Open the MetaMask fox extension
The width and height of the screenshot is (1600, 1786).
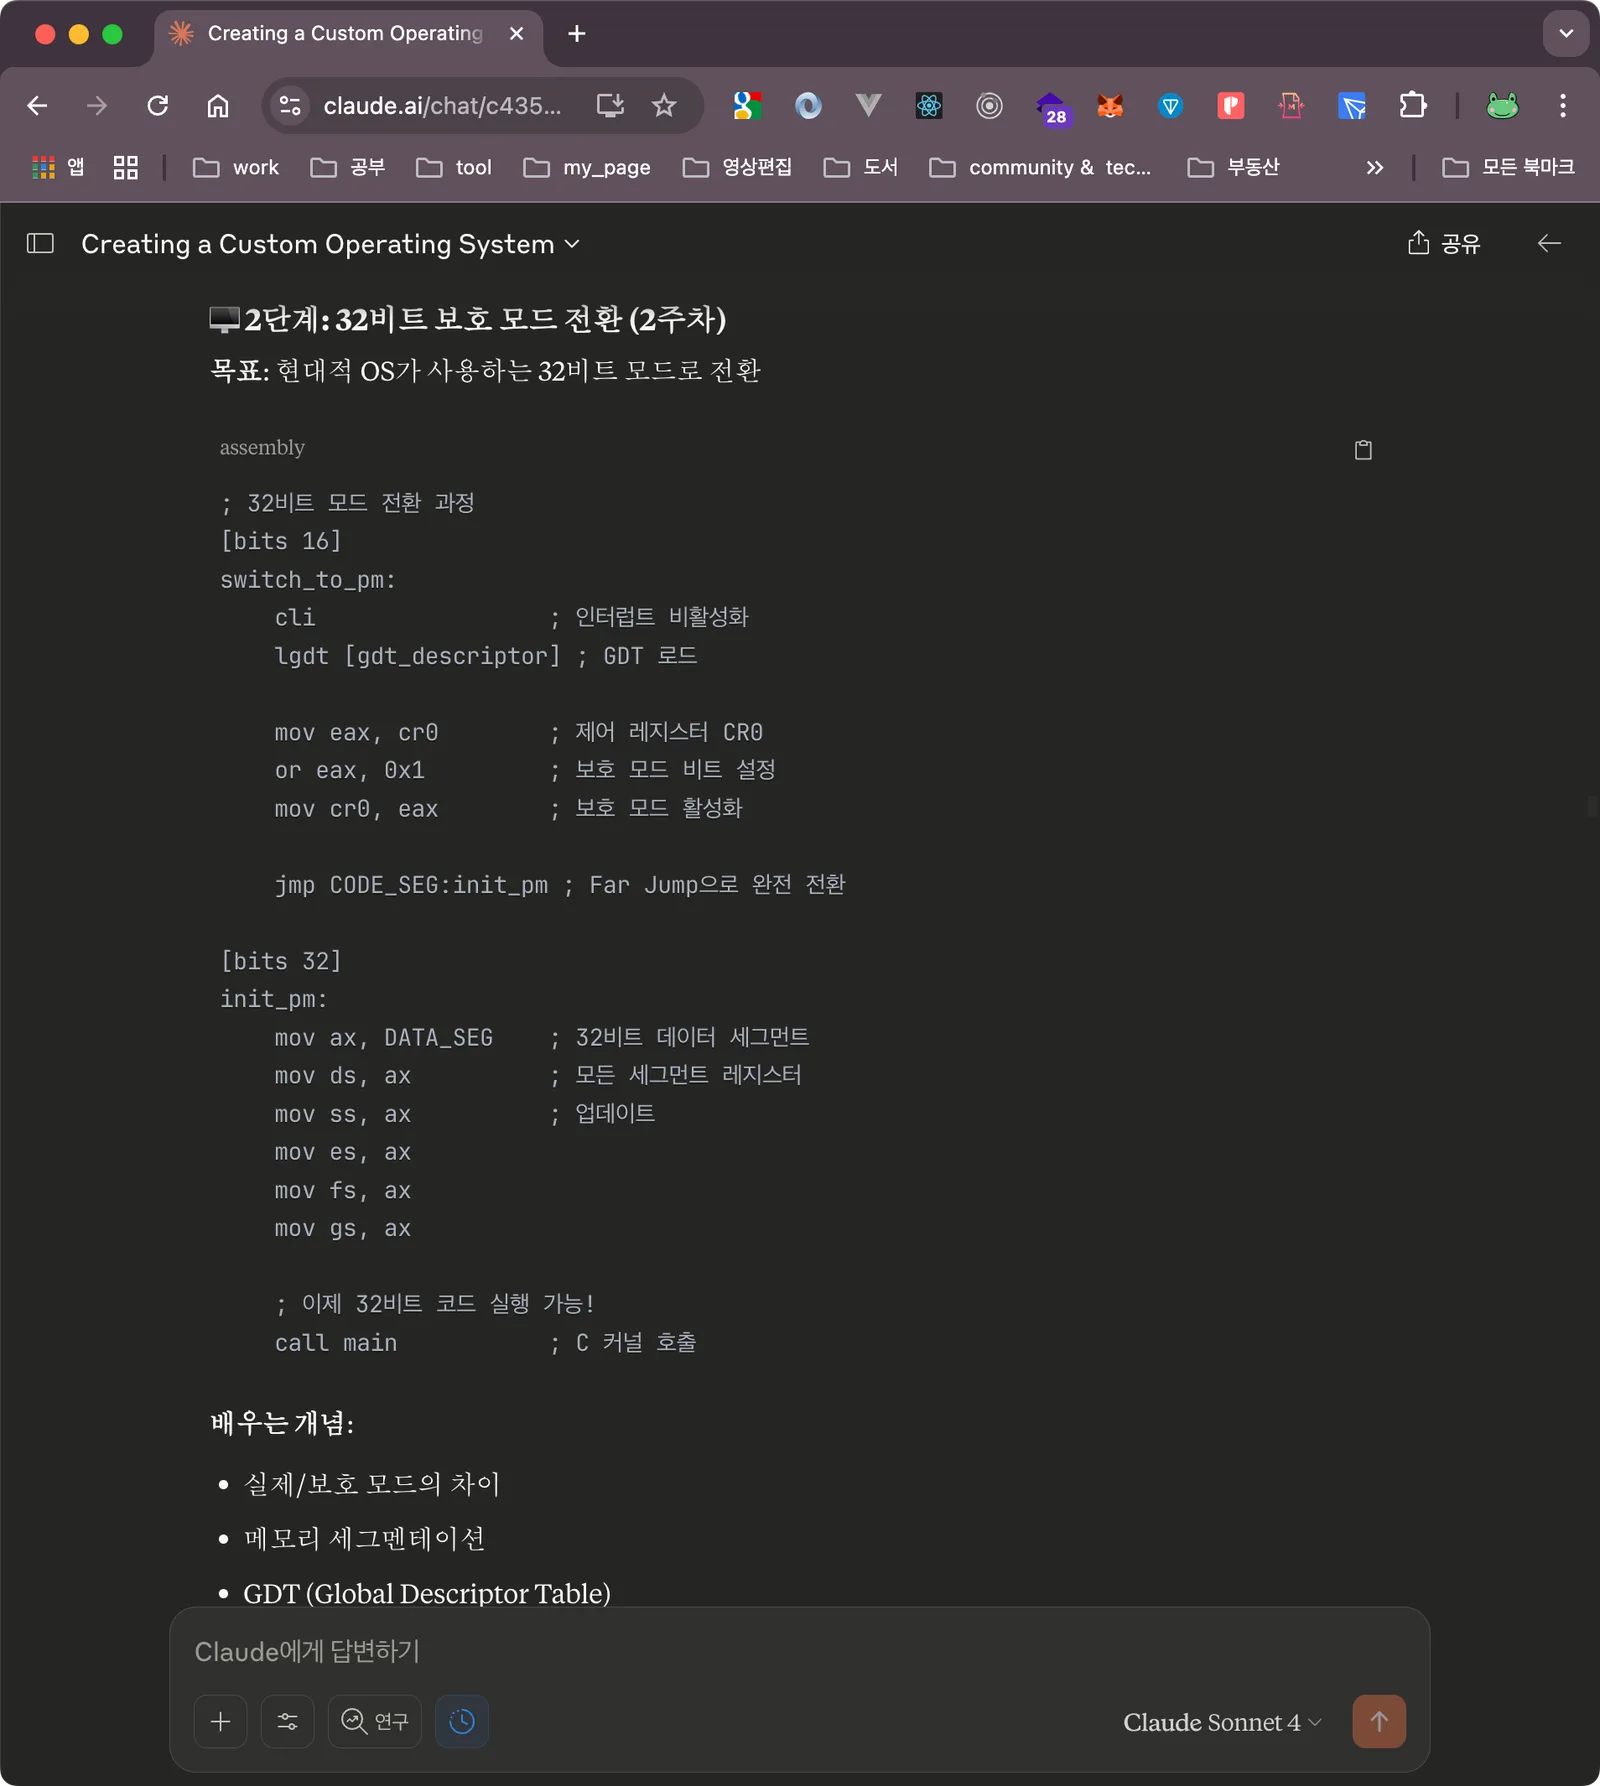[1110, 106]
